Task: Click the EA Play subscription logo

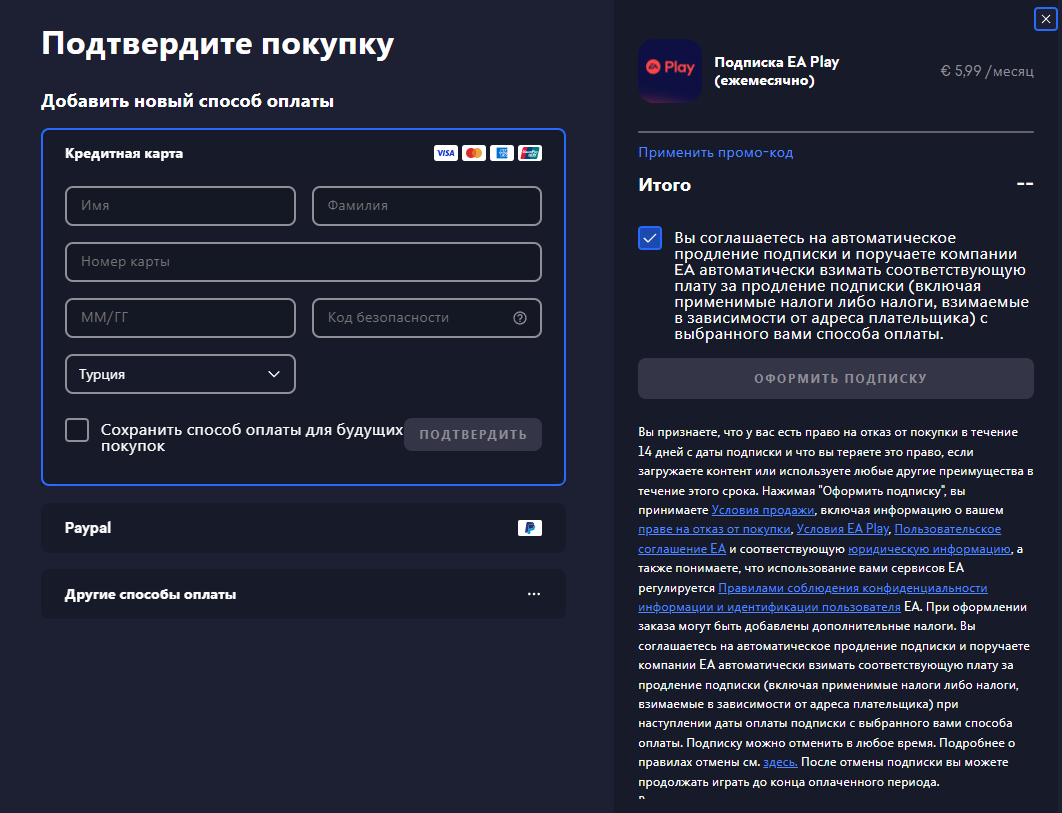Action: 670,71
